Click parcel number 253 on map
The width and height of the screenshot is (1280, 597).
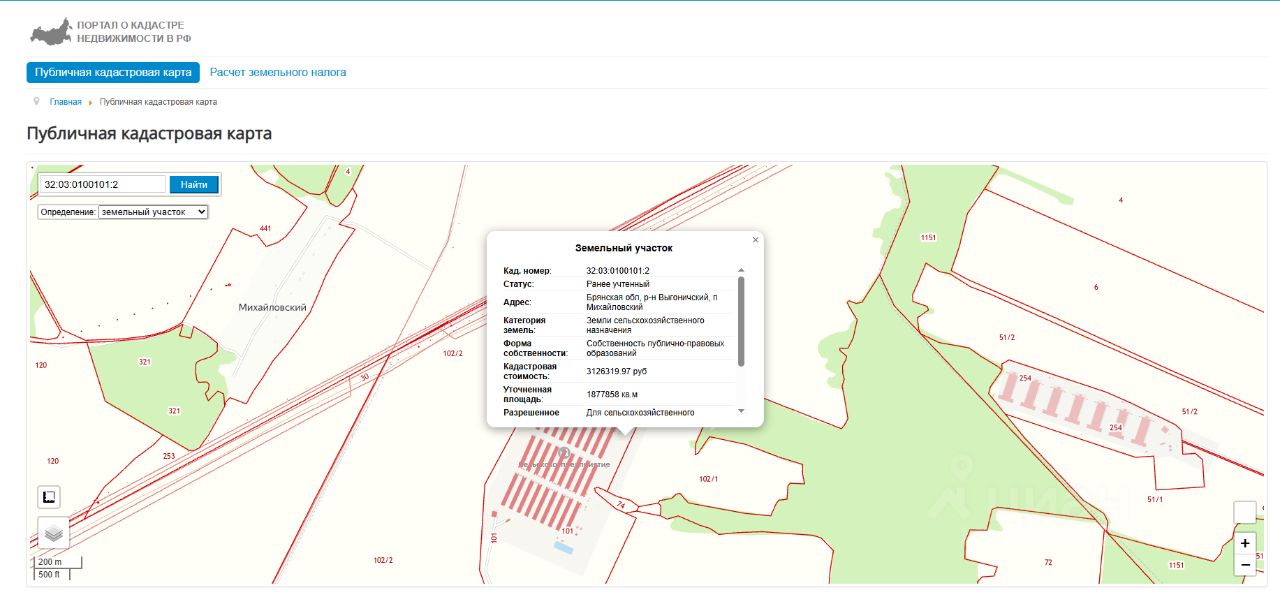pyautogui.click(x=168, y=455)
